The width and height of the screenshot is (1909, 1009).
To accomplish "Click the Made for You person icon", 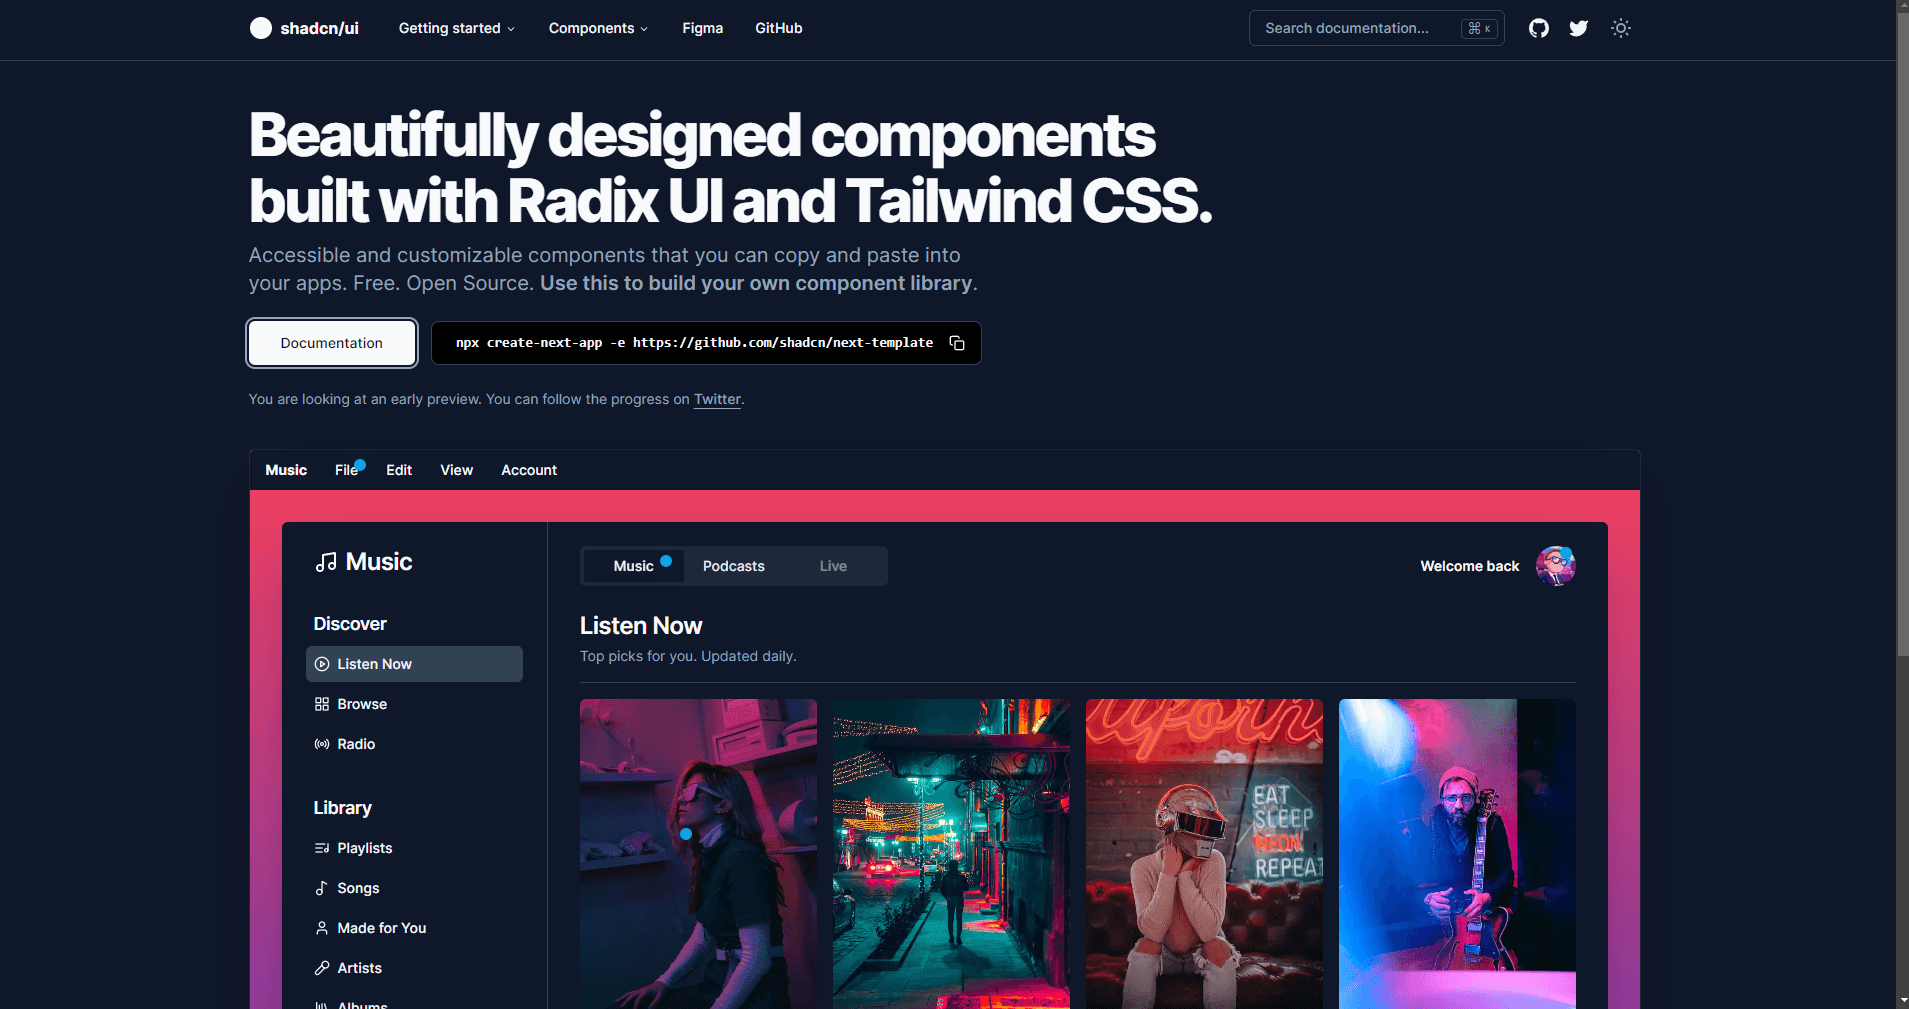I will coord(322,928).
